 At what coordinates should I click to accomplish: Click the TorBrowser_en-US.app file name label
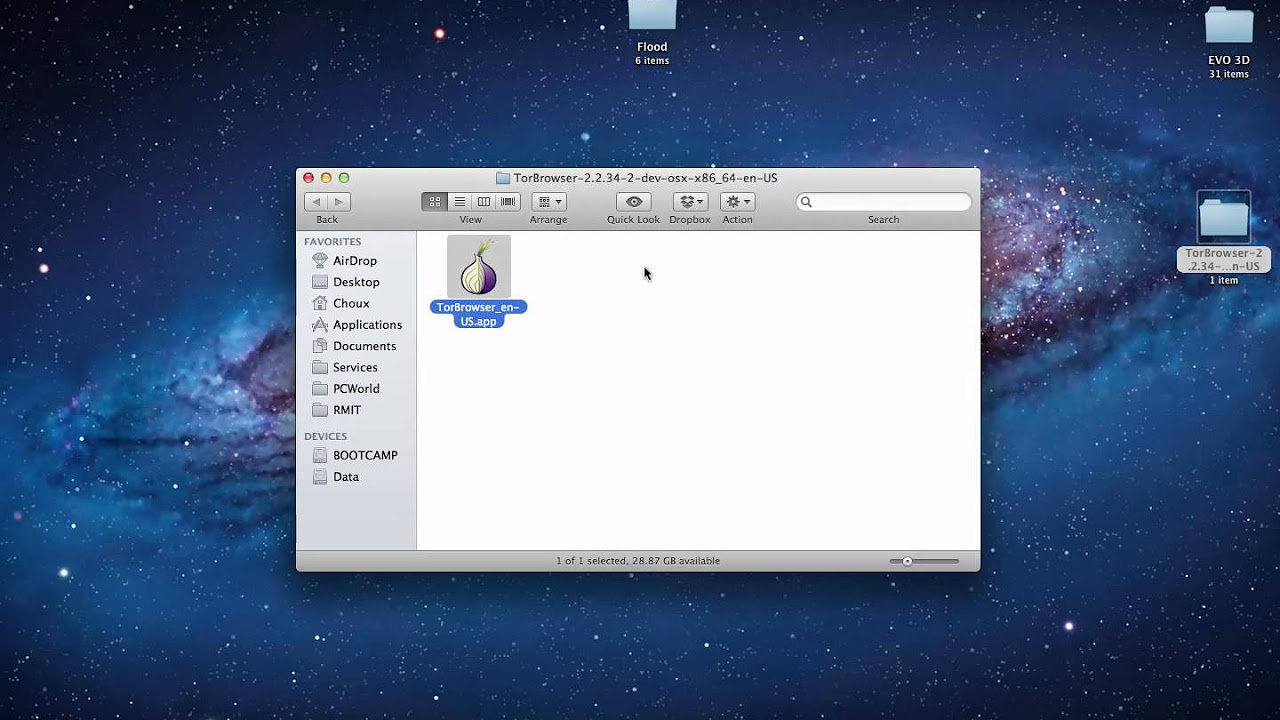coord(479,314)
